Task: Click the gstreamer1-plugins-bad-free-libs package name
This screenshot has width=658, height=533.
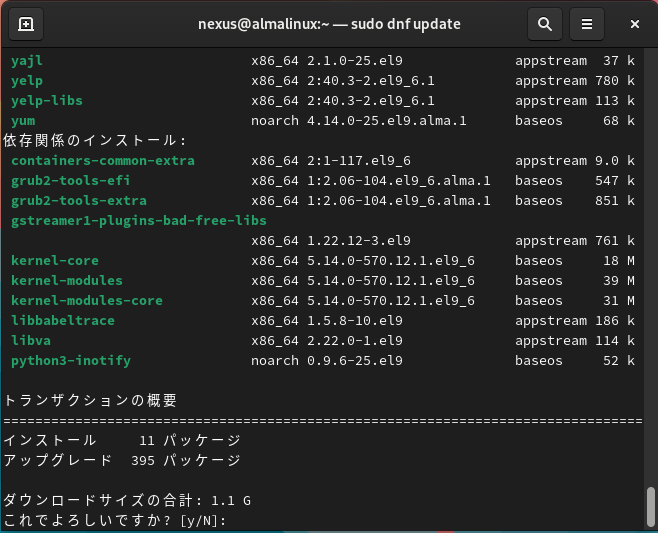Action: [x=139, y=221]
